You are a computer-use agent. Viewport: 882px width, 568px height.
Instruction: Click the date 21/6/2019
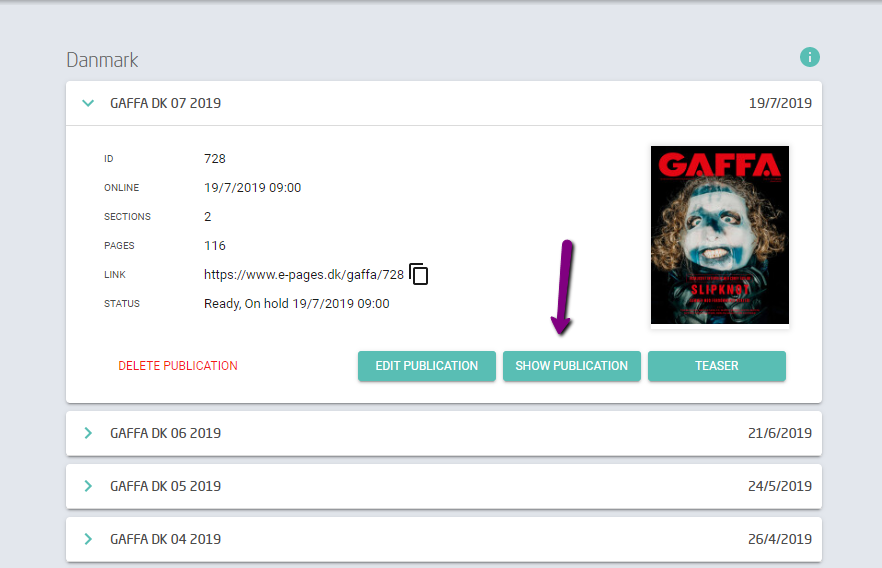[x=780, y=433]
